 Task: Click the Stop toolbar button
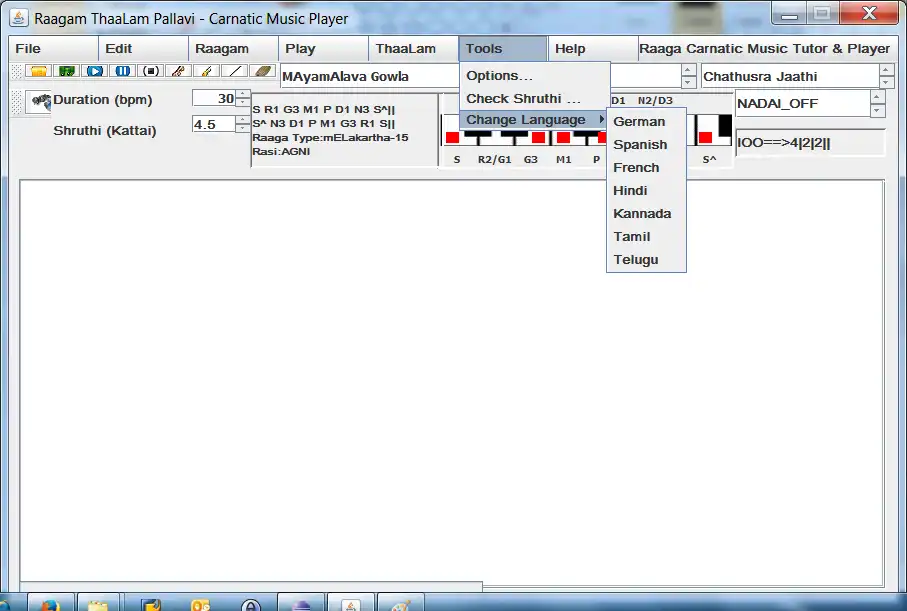point(151,71)
